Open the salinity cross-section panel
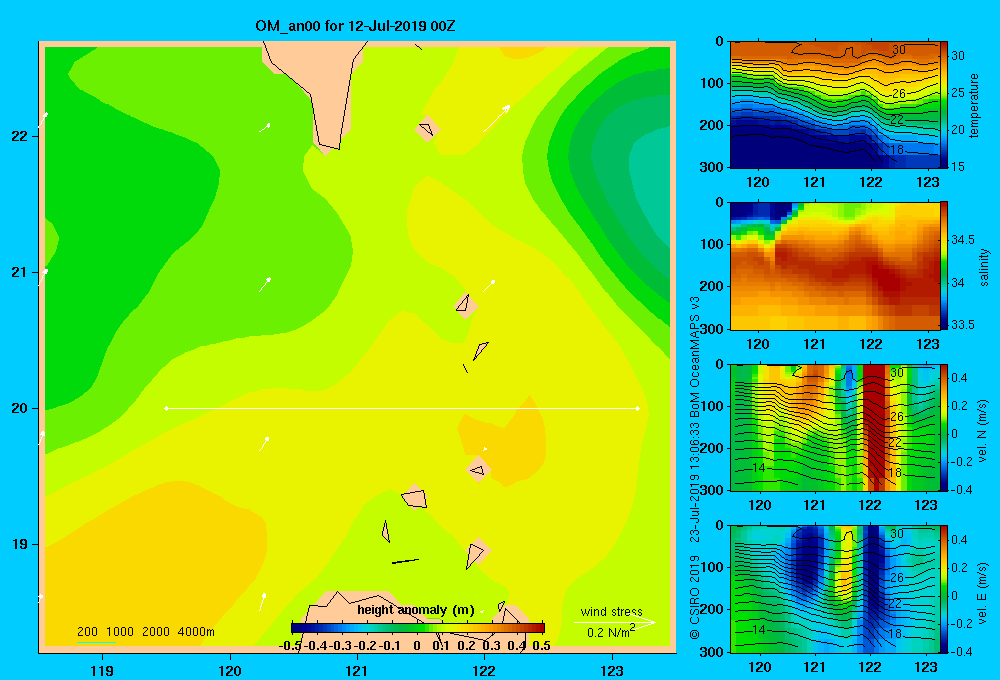This screenshot has height=680, width=1000. click(x=834, y=266)
